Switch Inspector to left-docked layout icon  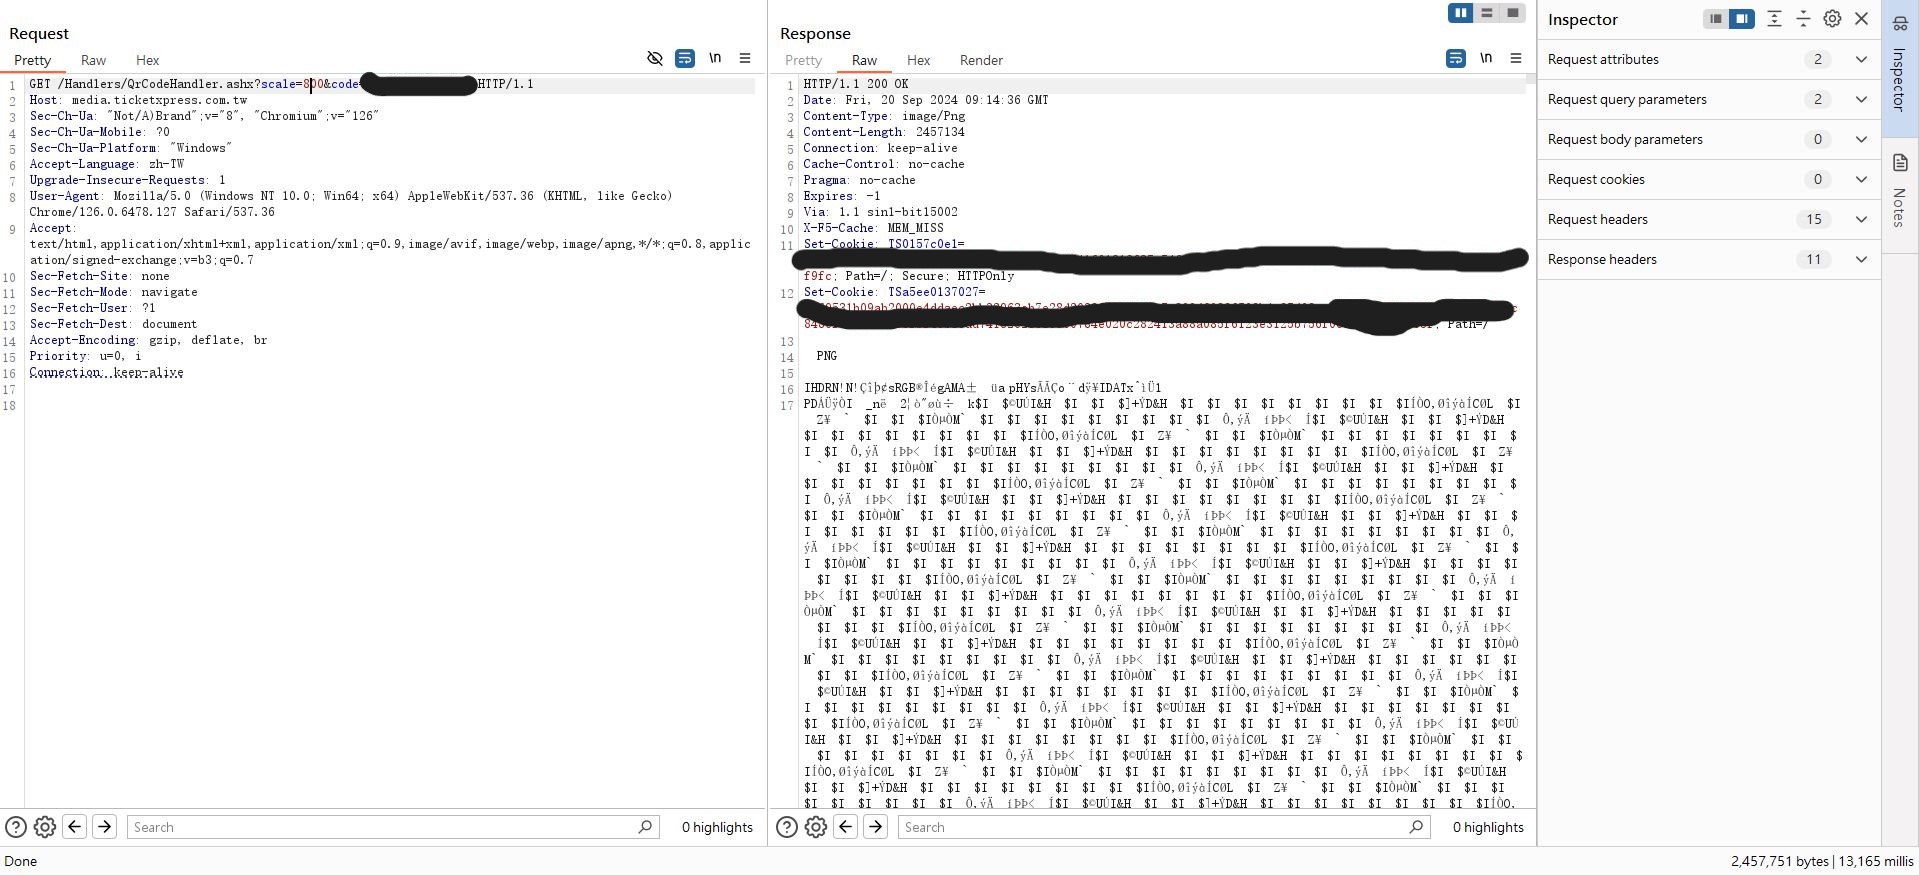click(x=1716, y=19)
